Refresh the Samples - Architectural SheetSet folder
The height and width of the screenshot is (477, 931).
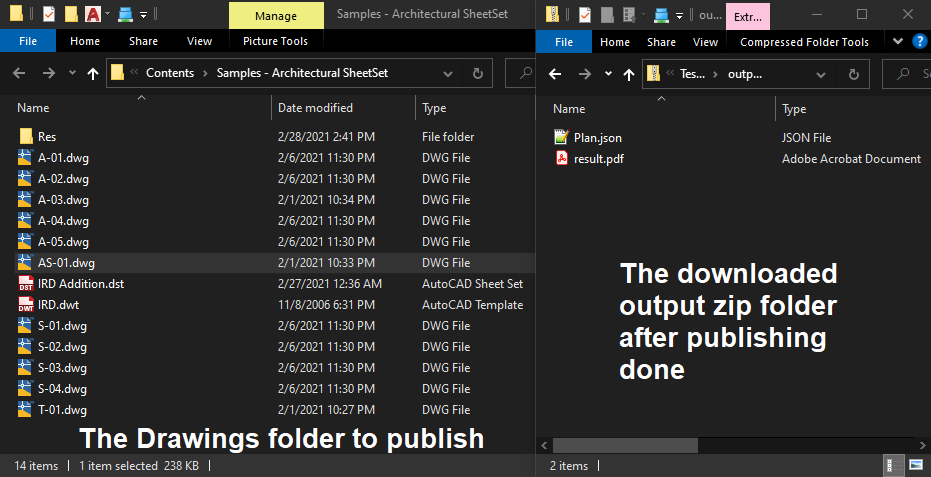tap(478, 73)
